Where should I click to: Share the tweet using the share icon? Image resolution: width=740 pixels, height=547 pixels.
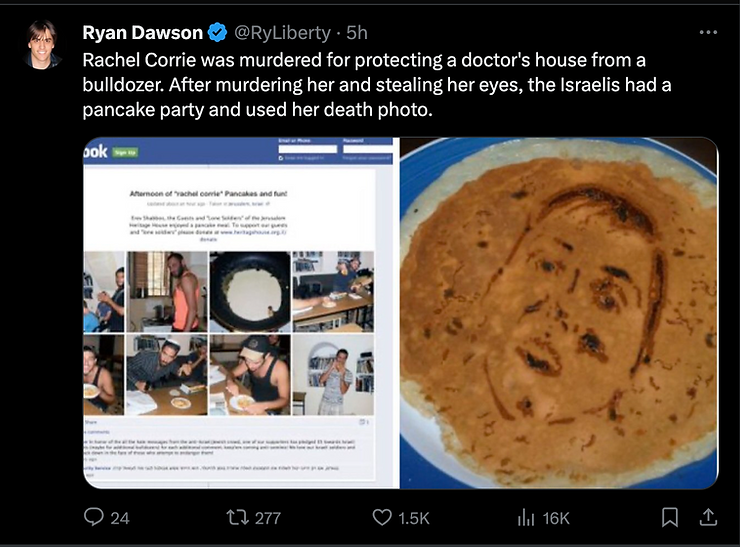(707, 517)
